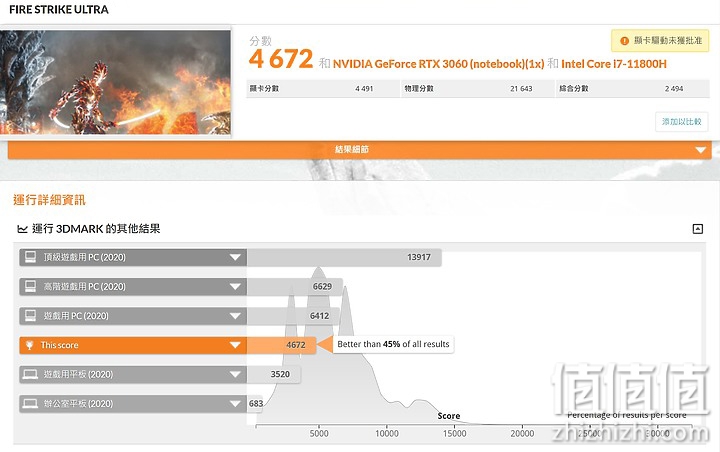The height and width of the screenshot is (452, 720).
Task: Click the 683 score bar value
Action: click(256, 404)
